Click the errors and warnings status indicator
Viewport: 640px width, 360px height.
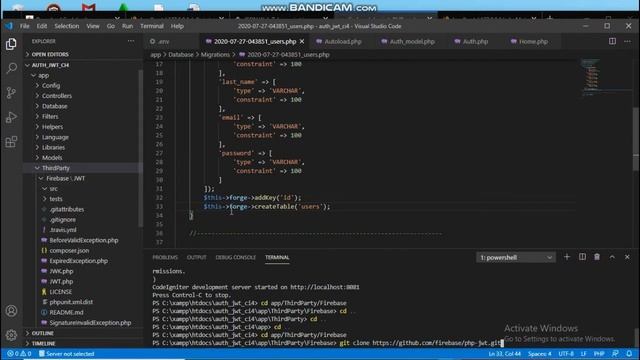(19, 353)
